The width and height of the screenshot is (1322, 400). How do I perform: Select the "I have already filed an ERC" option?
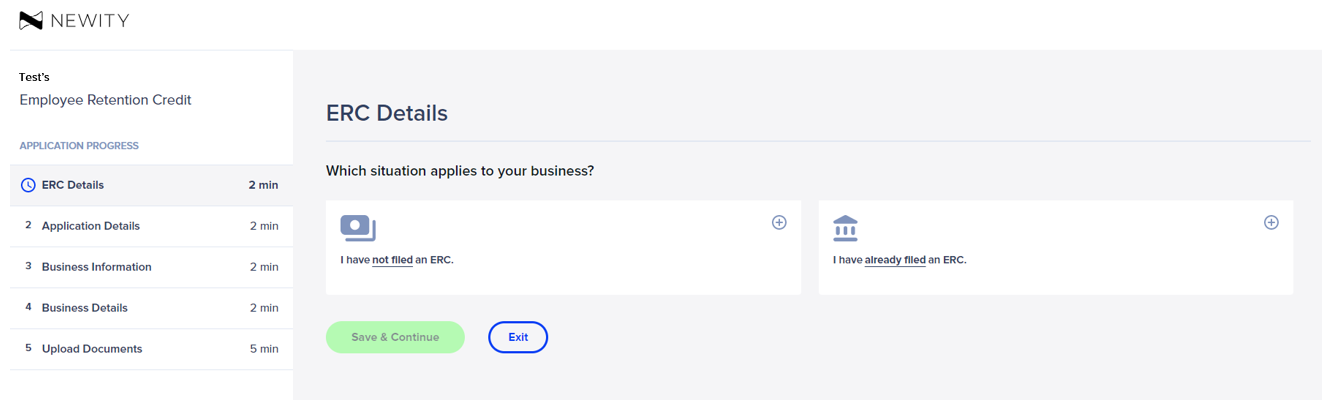(x=1055, y=247)
